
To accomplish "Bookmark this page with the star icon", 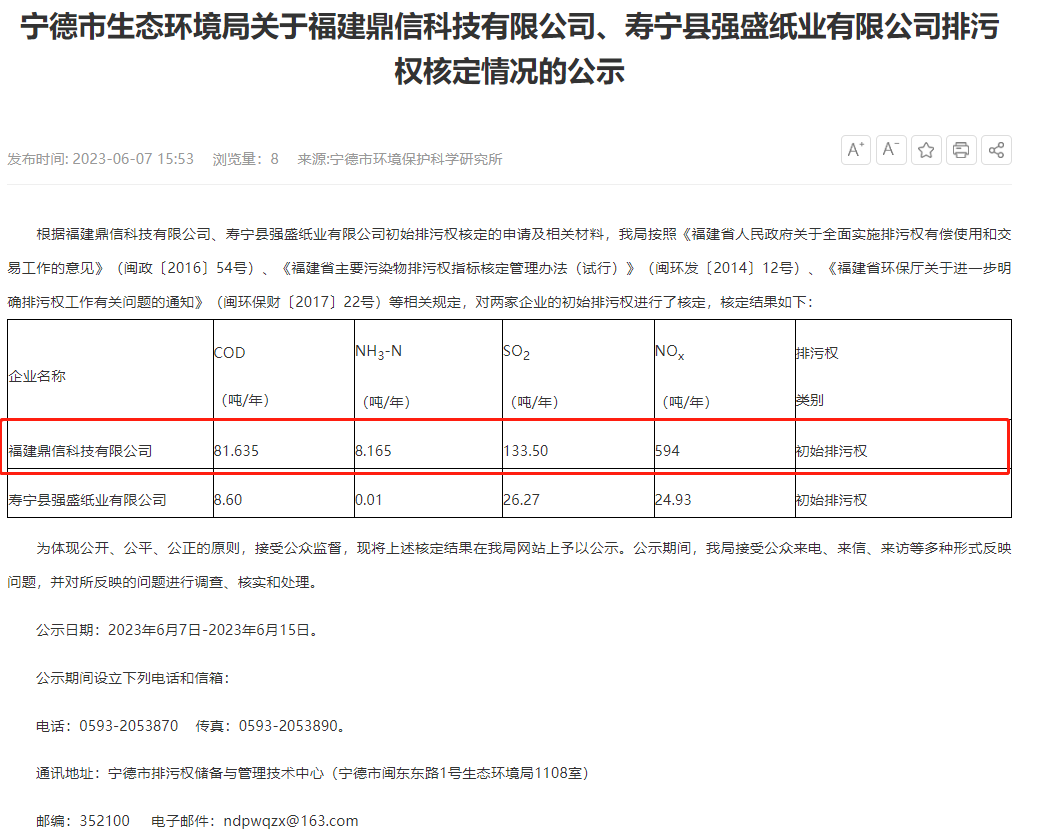I will click(x=926, y=150).
